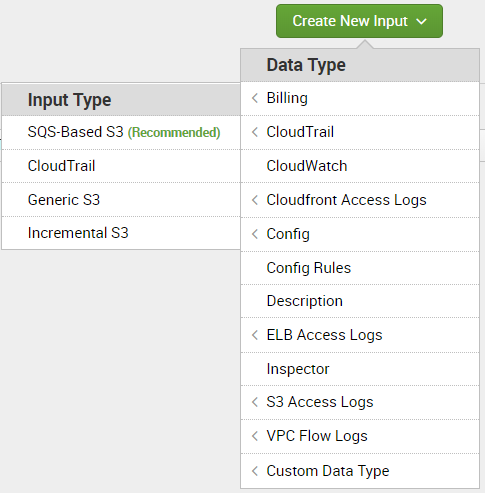Choose Incremental S3 input type
The image size is (485, 493).
[x=121, y=233]
